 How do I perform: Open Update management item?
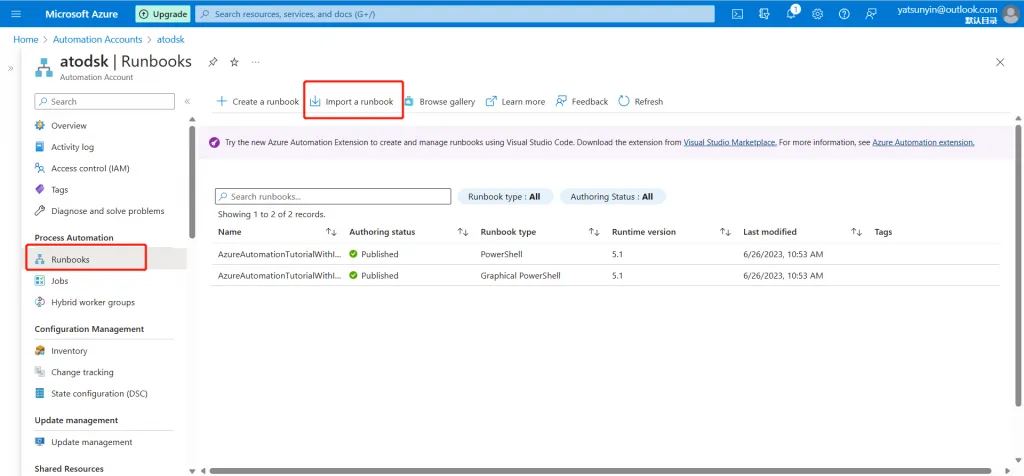pyautogui.click(x=91, y=442)
